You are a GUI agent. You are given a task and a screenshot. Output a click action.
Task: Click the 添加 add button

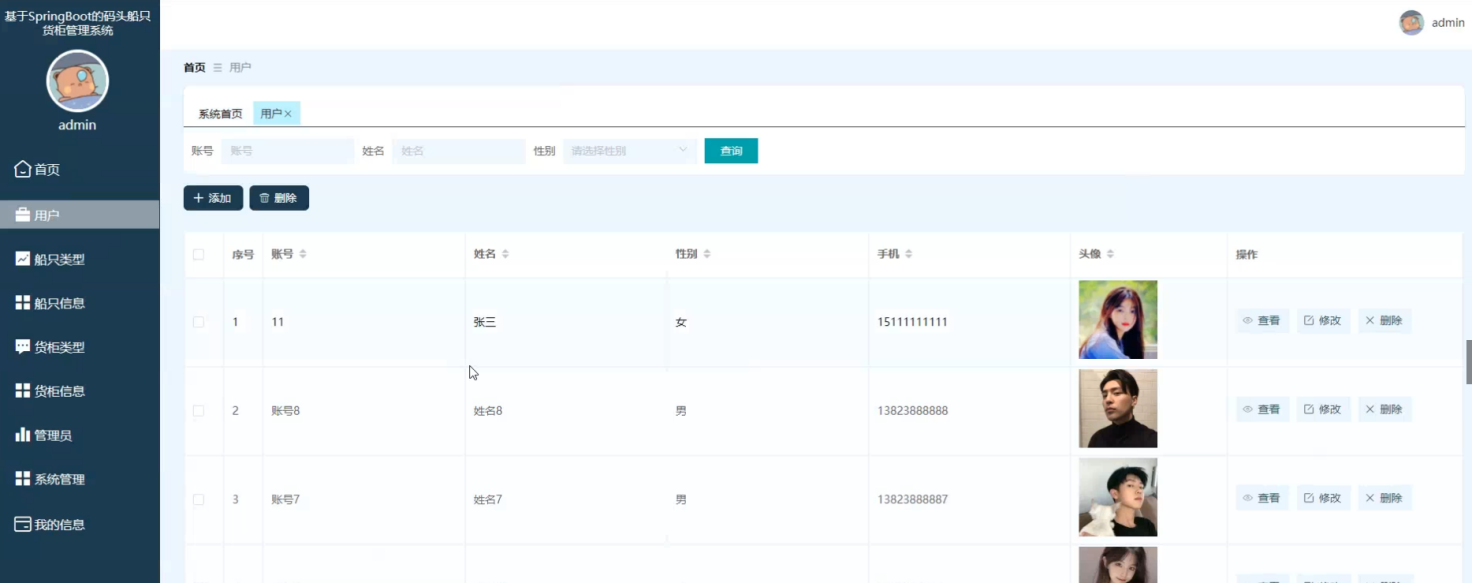(213, 198)
